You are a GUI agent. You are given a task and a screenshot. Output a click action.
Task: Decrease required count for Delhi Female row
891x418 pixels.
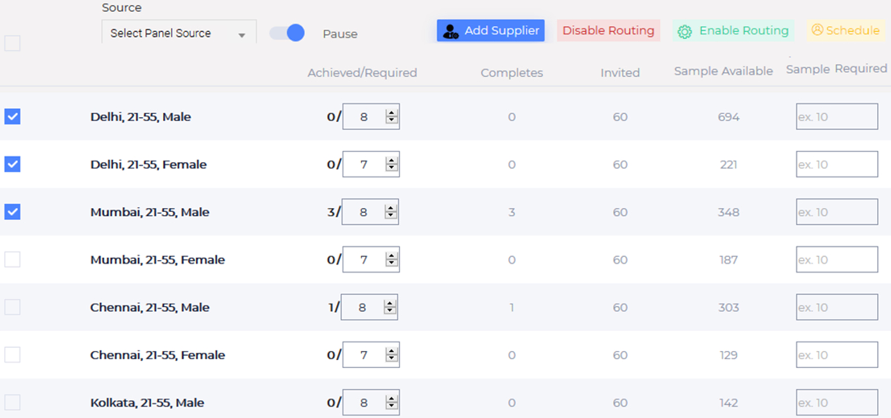click(x=391, y=169)
